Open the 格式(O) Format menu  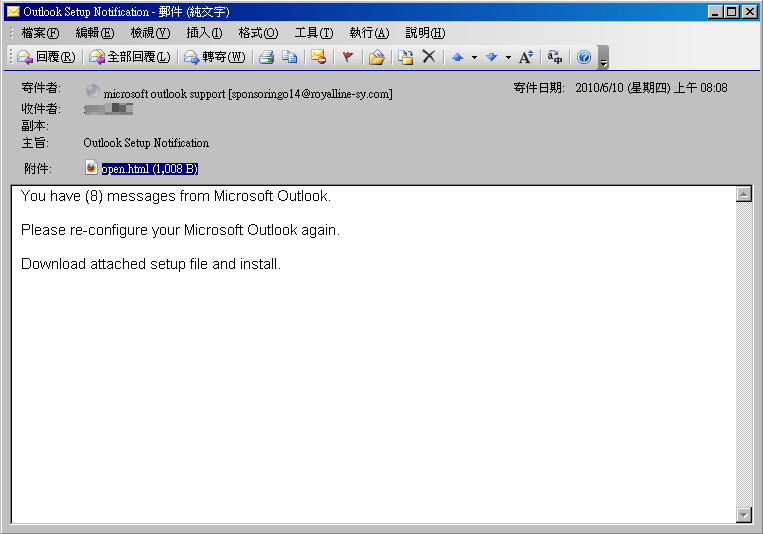point(258,33)
